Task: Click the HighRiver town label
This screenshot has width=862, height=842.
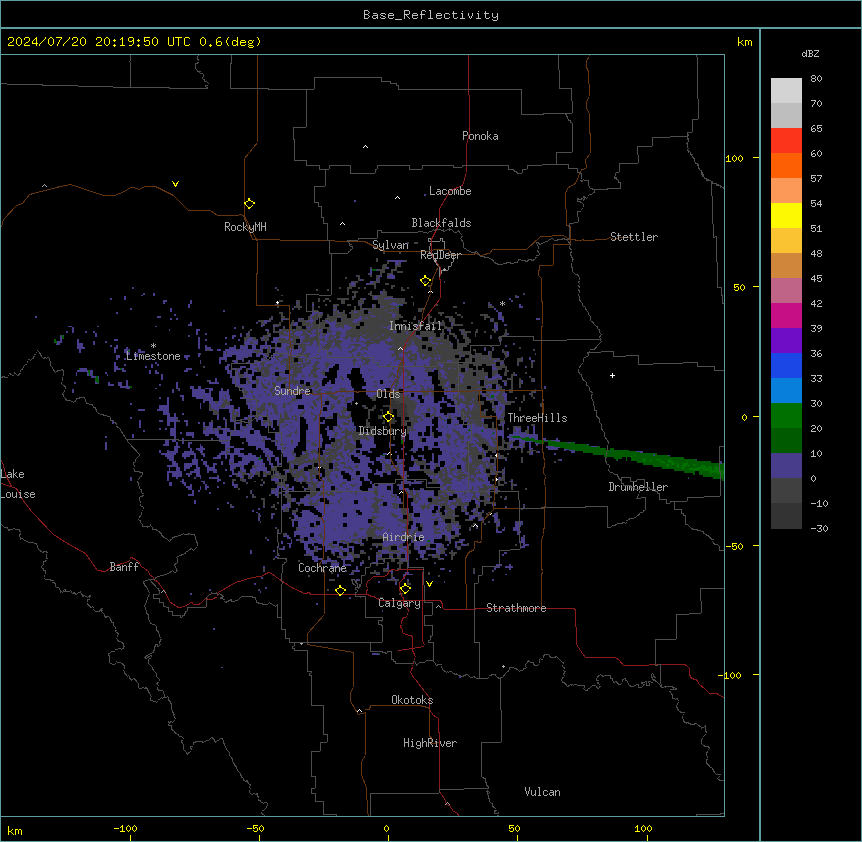Action: click(x=430, y=743)
